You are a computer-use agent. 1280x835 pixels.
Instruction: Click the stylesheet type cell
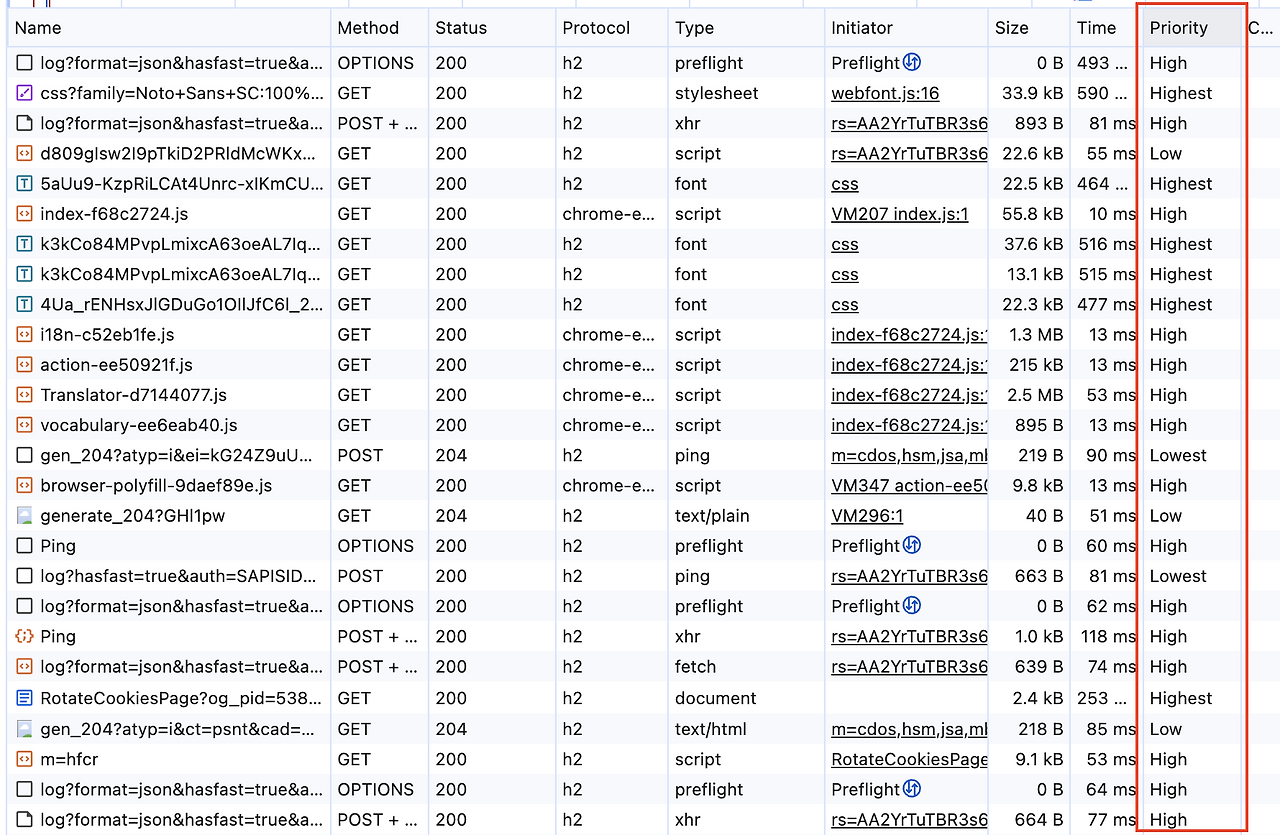(x=717, y=93)
